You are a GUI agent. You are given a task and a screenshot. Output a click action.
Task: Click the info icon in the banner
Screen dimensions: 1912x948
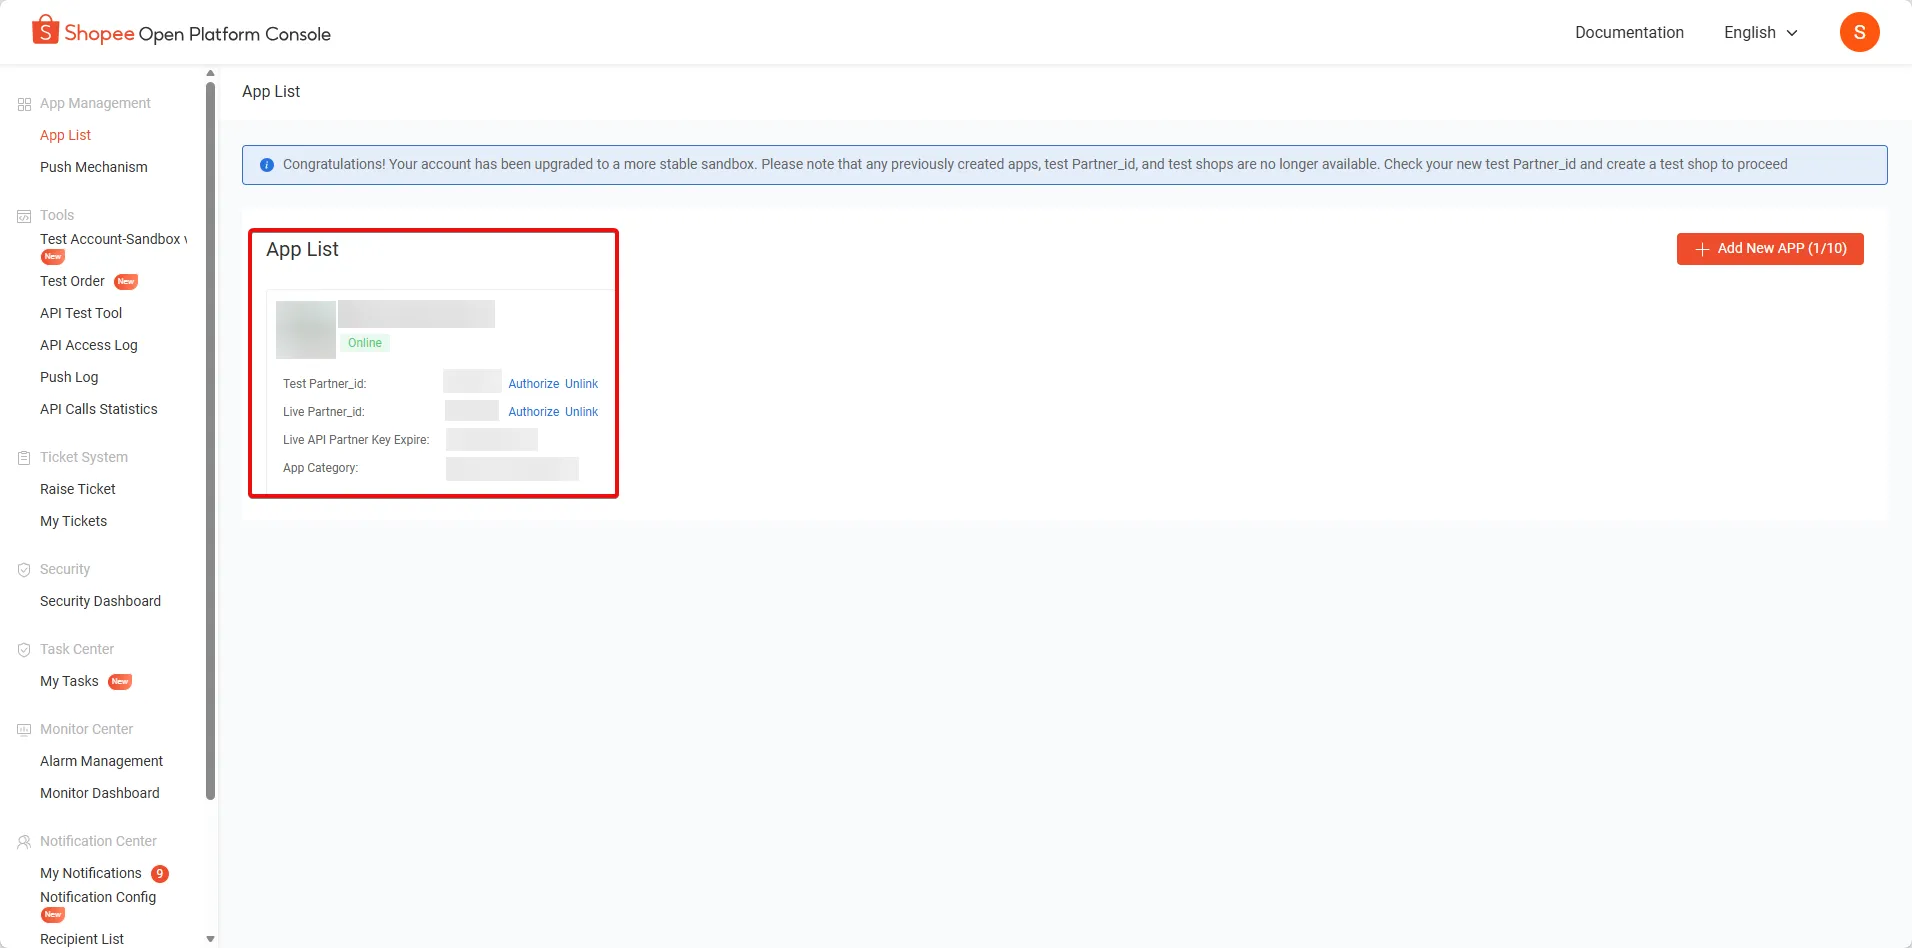(267, 165)
